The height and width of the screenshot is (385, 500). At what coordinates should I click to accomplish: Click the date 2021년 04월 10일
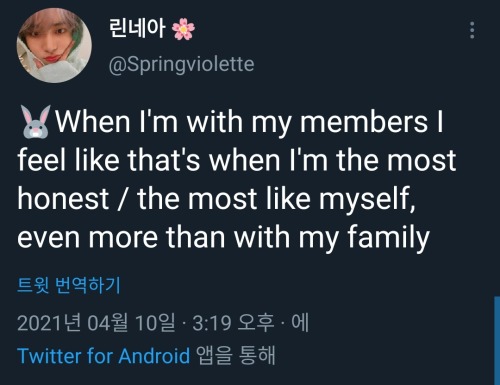pos(96,323)
